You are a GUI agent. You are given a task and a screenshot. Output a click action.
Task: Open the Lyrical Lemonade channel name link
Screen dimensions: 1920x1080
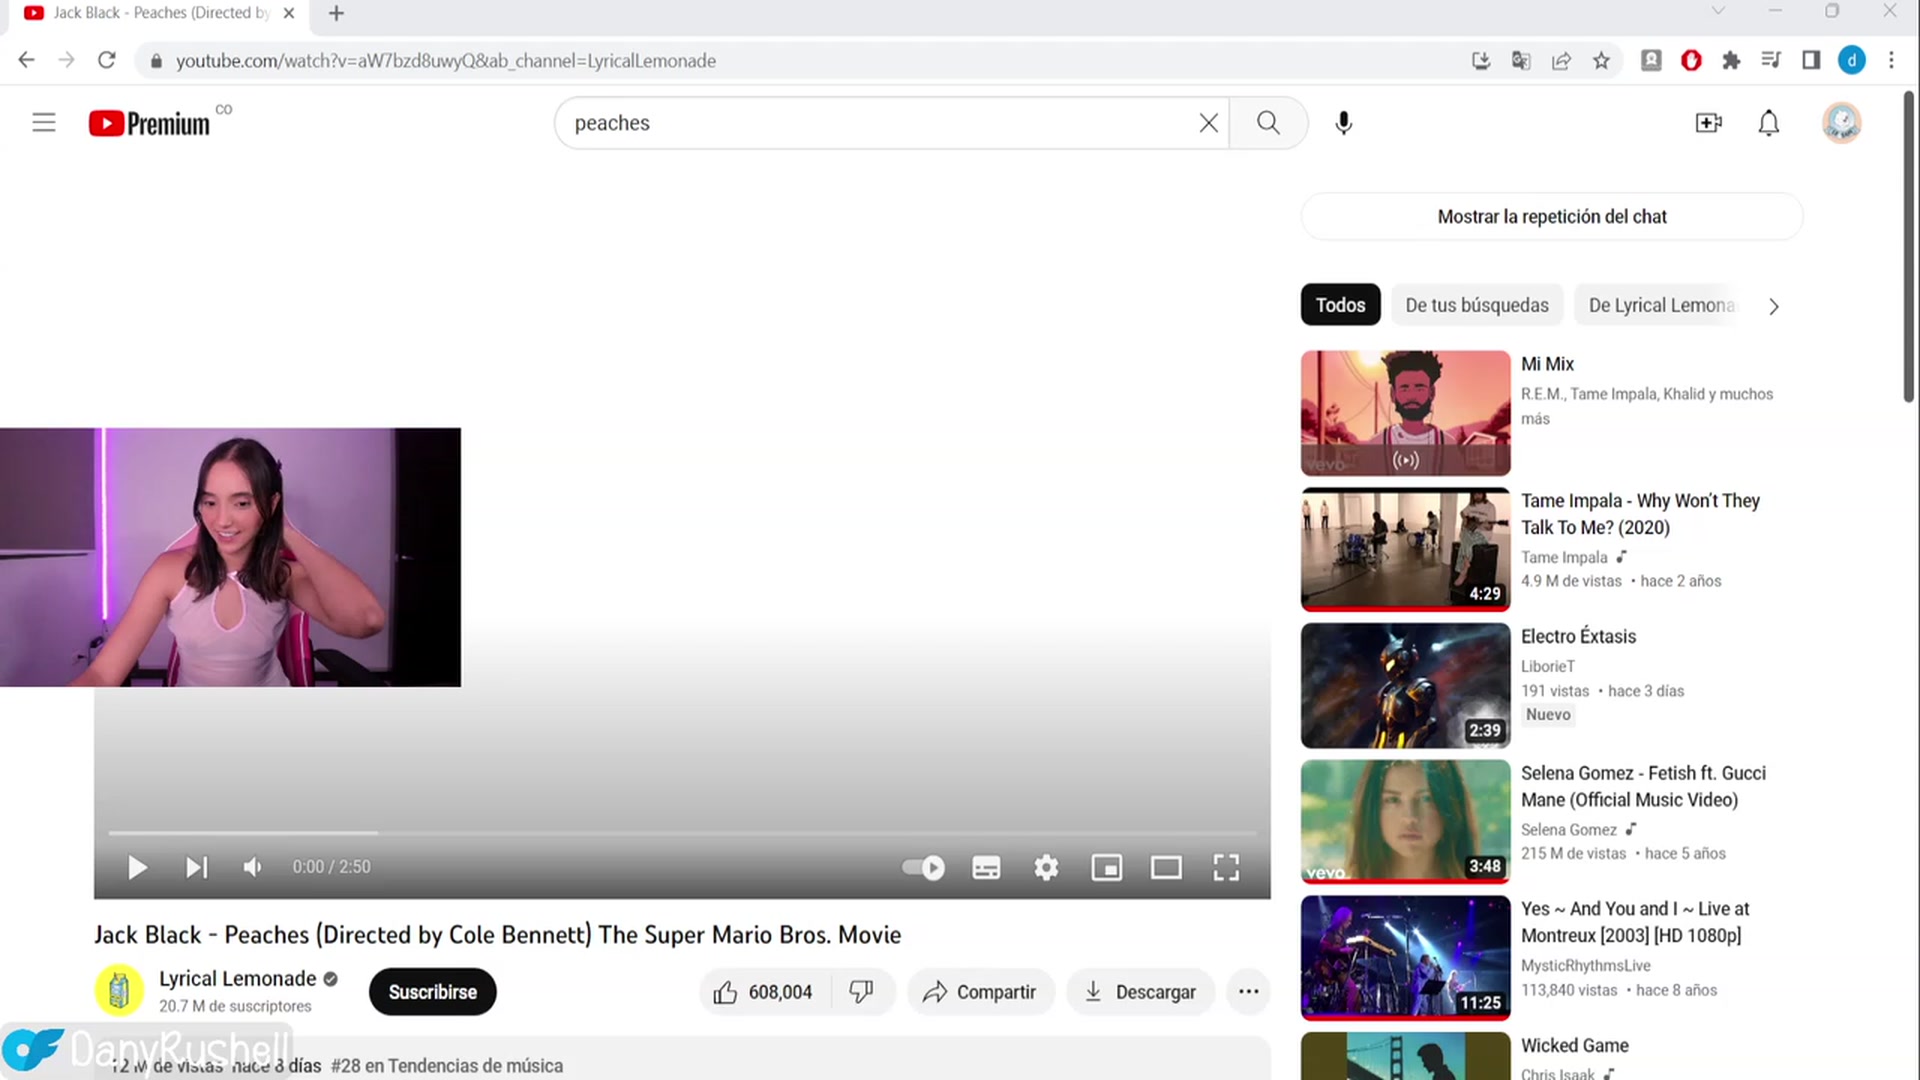(x=237, y=979)
